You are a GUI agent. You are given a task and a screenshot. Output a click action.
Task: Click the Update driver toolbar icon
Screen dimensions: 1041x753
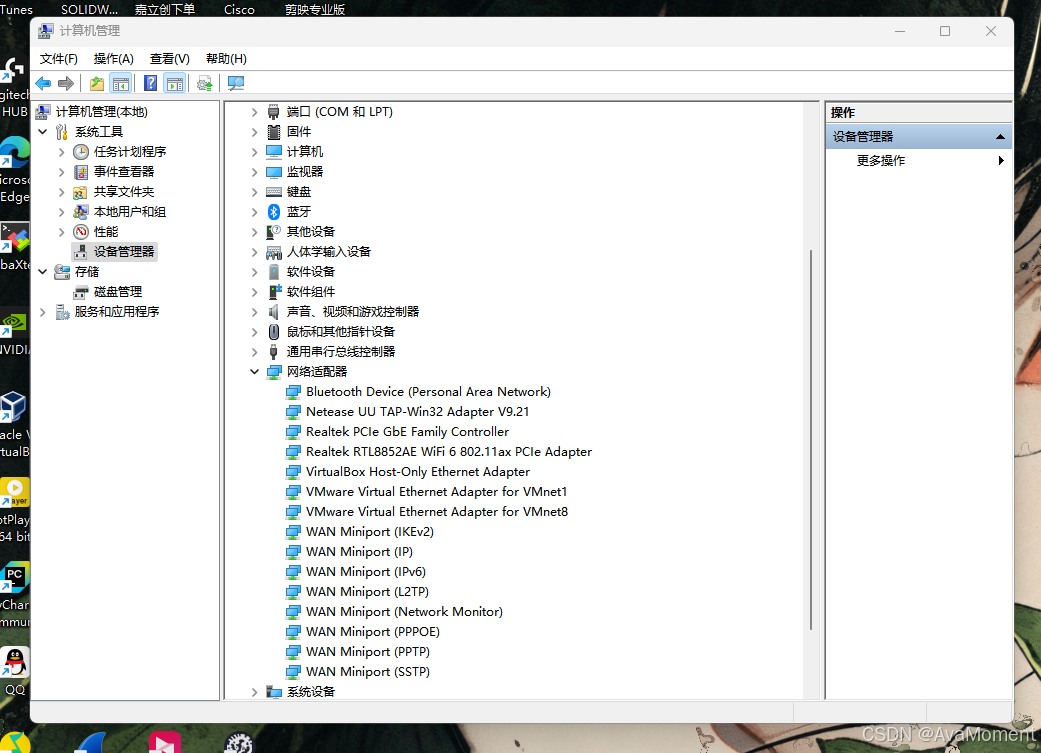pos(204,84)
